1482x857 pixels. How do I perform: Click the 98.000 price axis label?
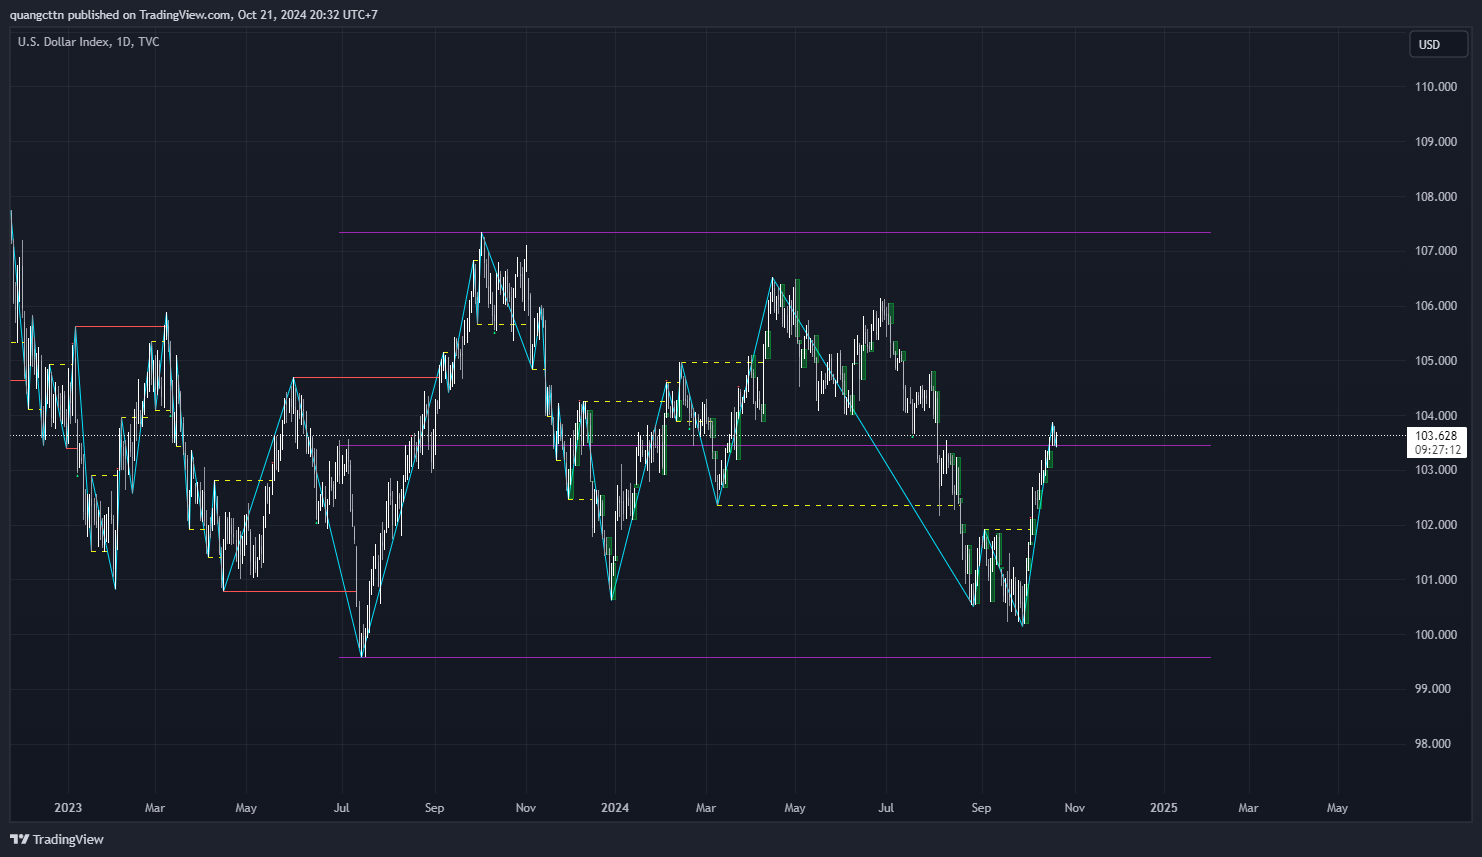pyautogui.click(x=1433, y=744)
